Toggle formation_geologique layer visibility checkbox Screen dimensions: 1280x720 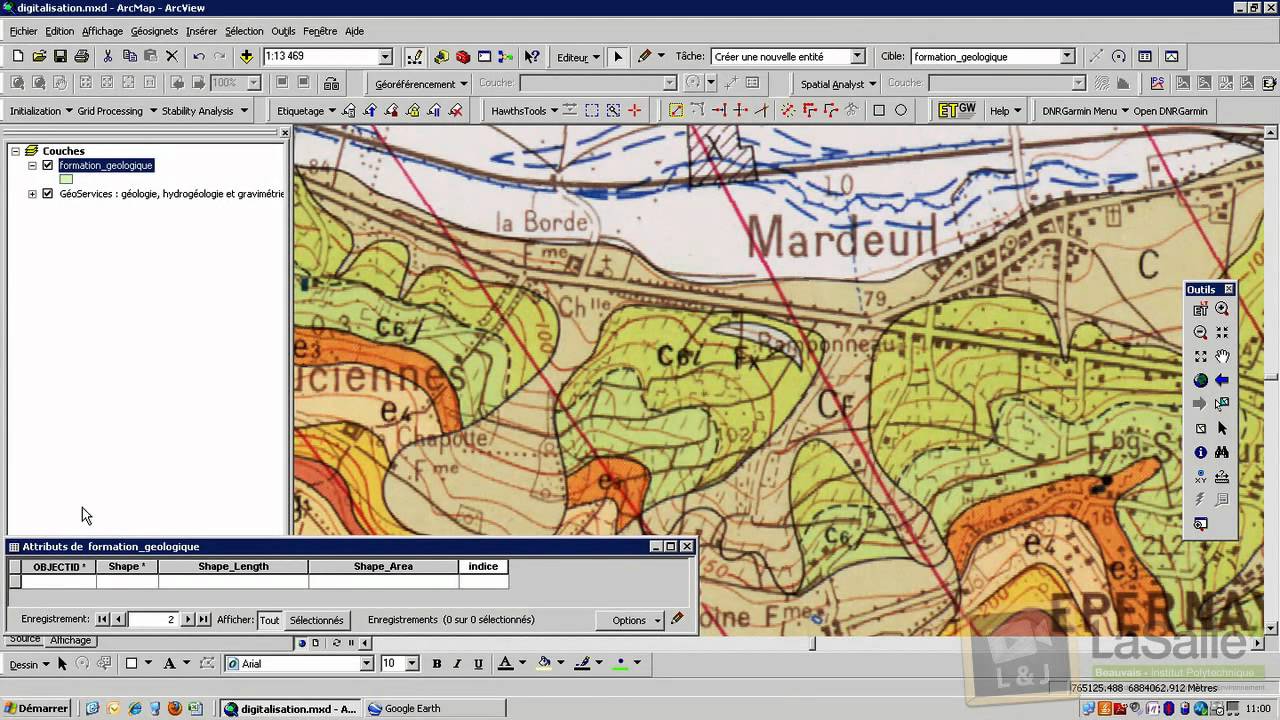[x=47, y=165]
